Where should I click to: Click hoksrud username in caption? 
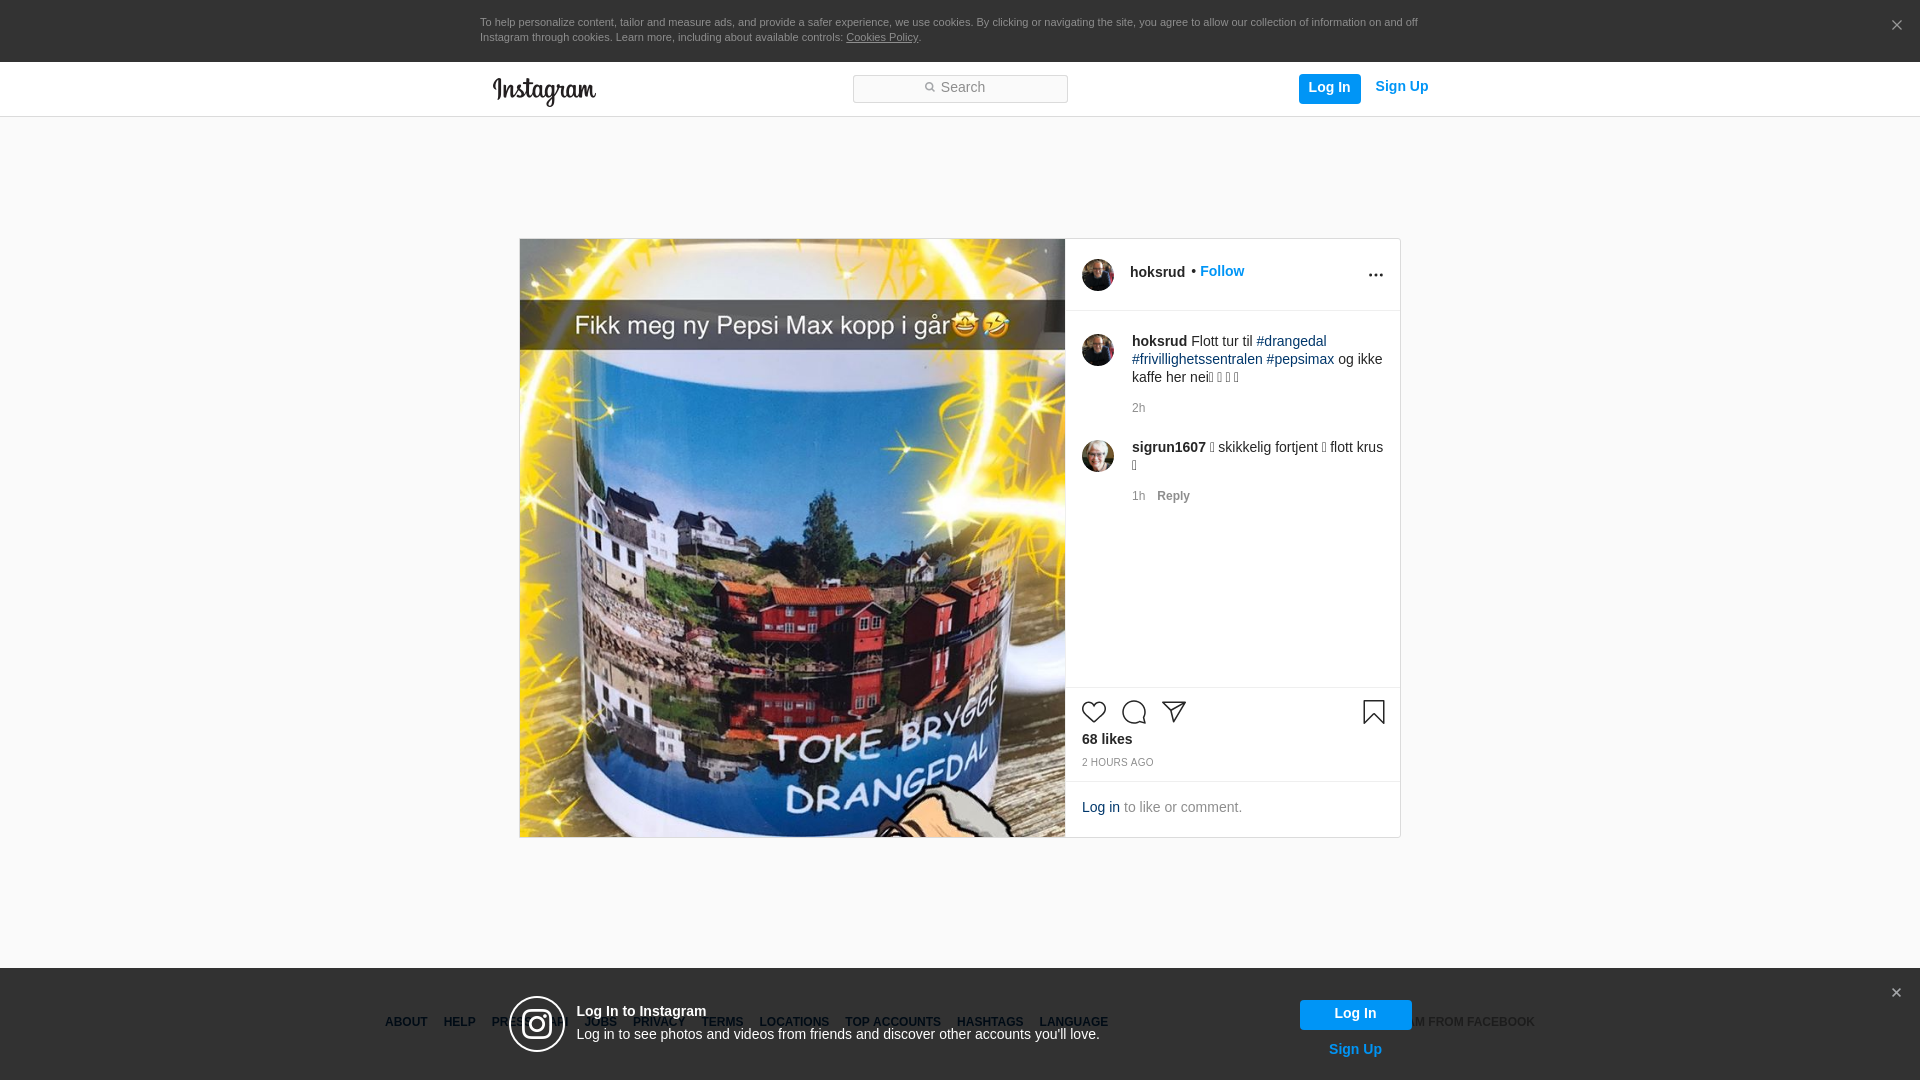tap(1159, 341)
